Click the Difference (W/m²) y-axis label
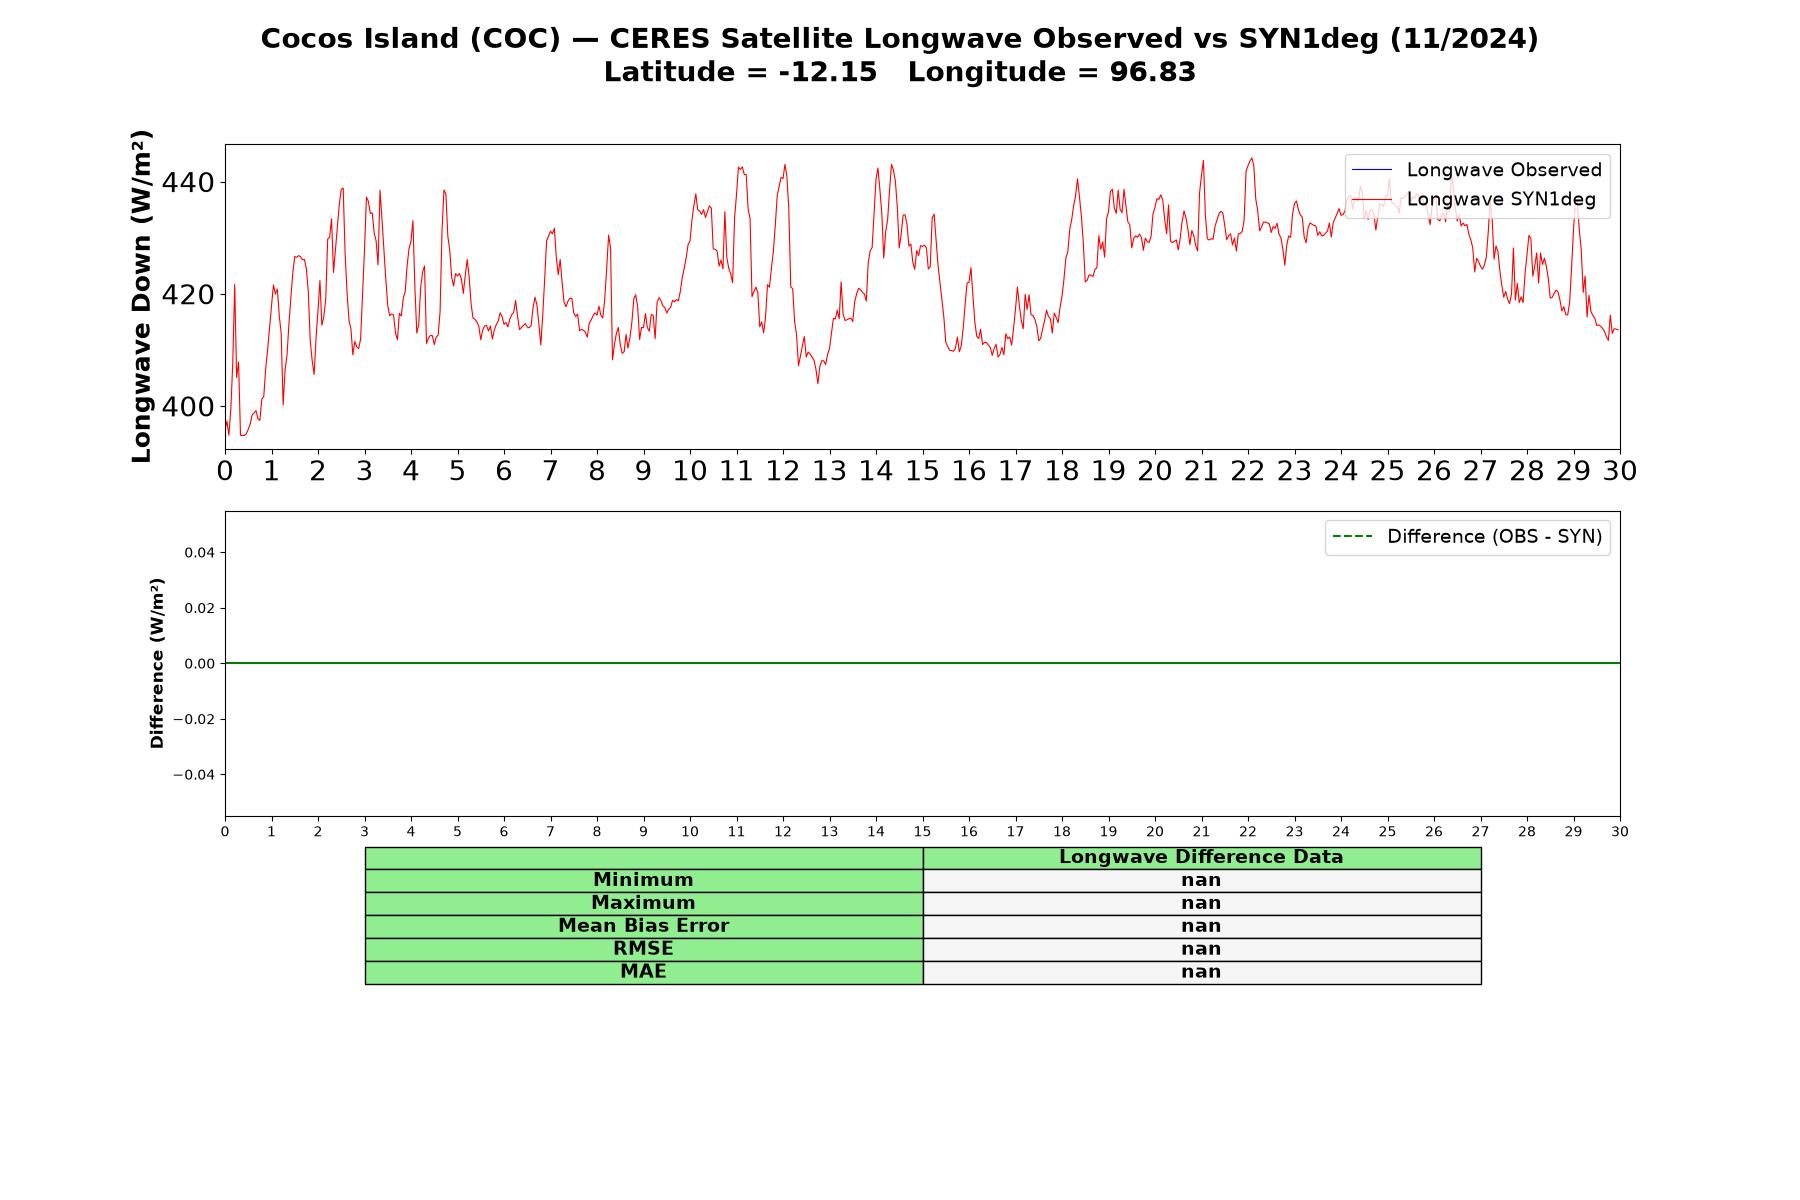 coord(157,663)
